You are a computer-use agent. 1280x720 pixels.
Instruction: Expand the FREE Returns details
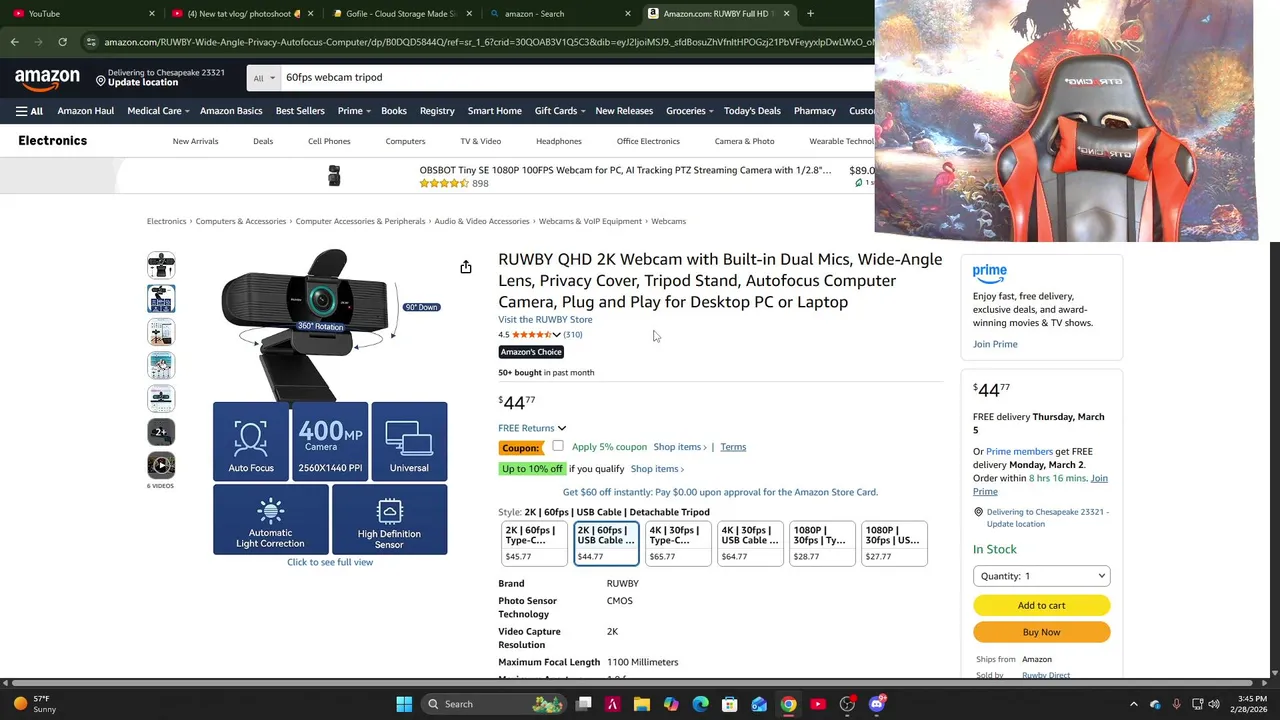pyautogui.click(x=532, y=428)
